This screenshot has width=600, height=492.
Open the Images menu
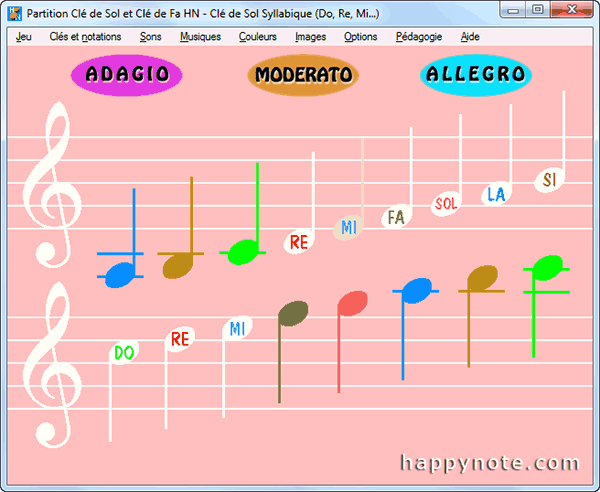coord(310,37)
